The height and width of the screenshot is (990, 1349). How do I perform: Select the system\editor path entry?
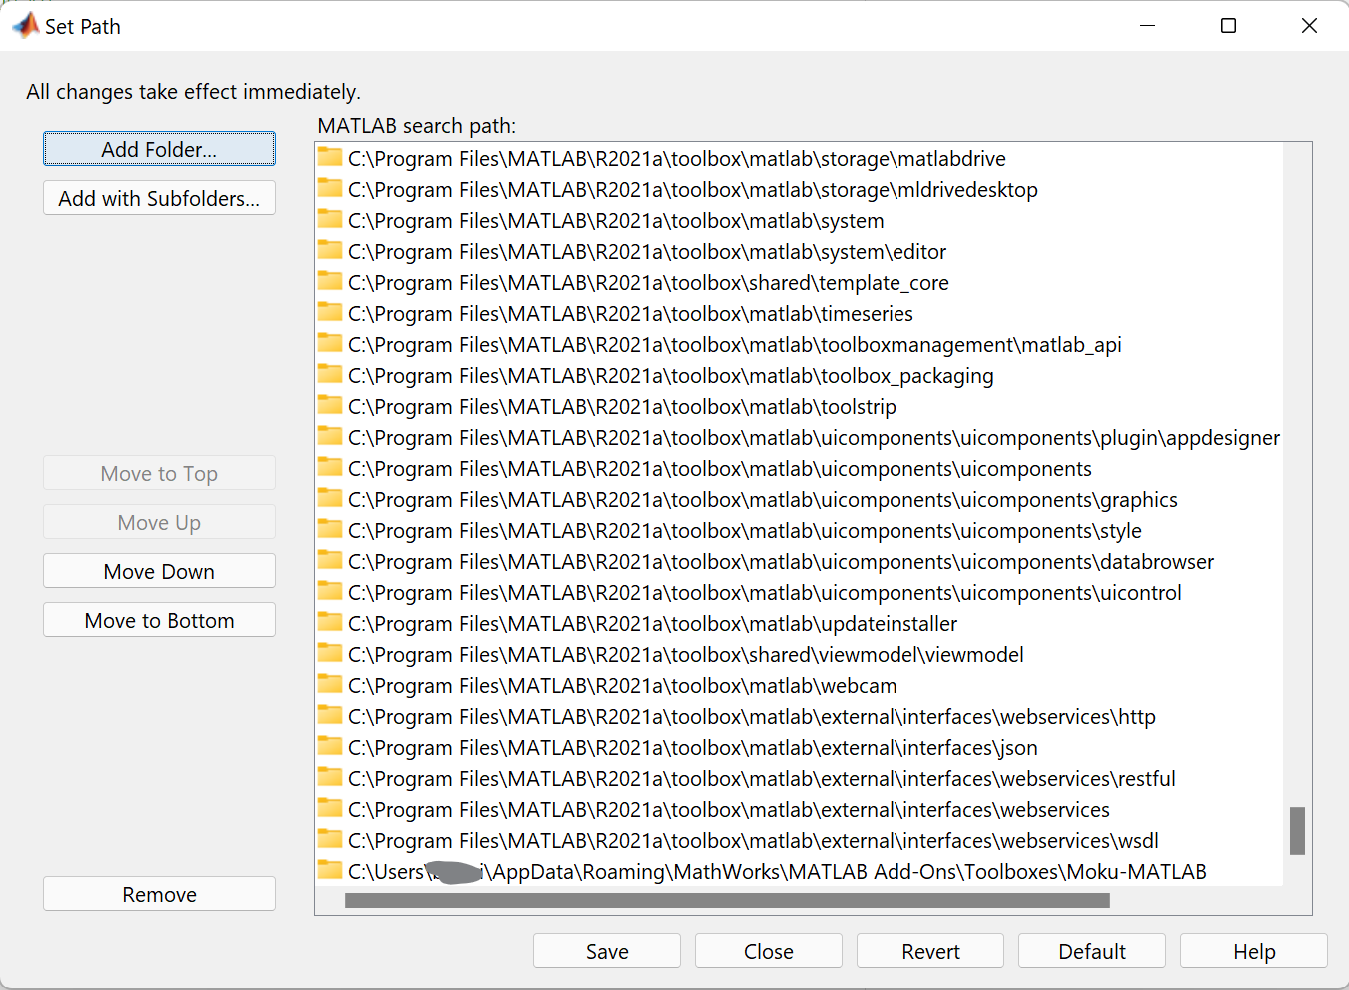647,252
